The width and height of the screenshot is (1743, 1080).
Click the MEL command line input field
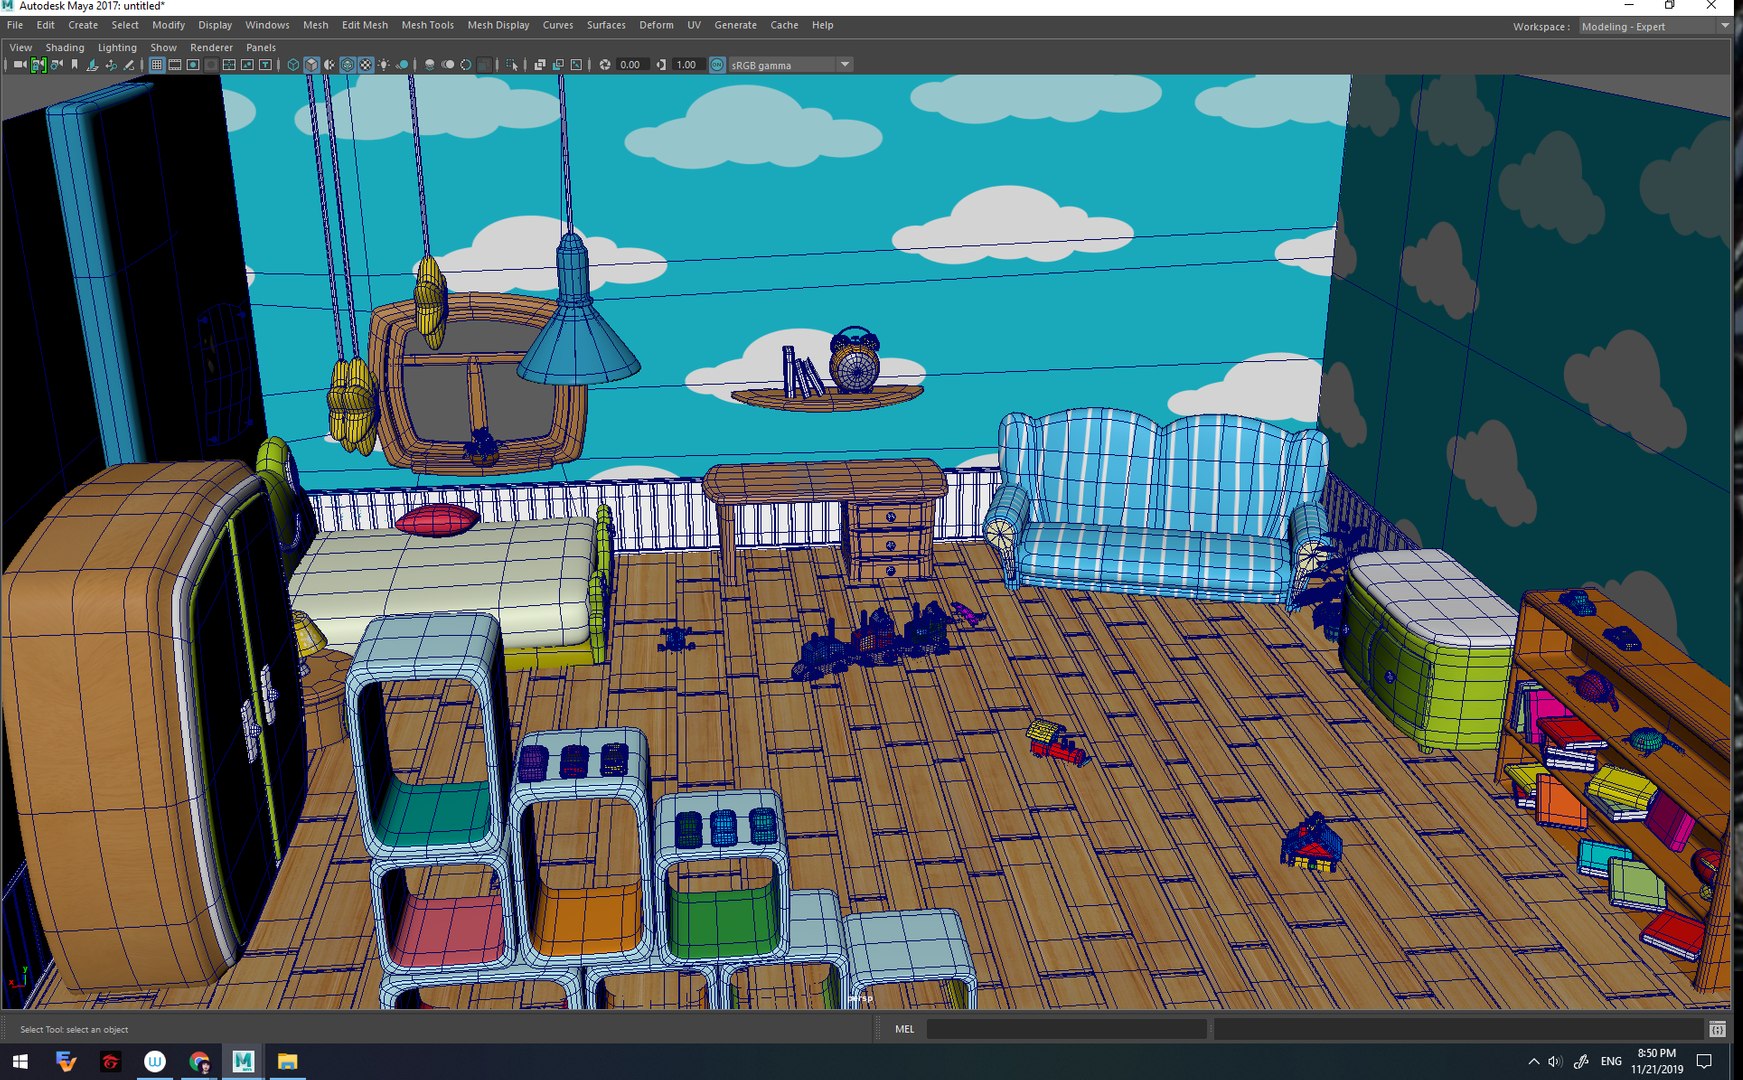pyautogui.click(x=1066, y=1029)
